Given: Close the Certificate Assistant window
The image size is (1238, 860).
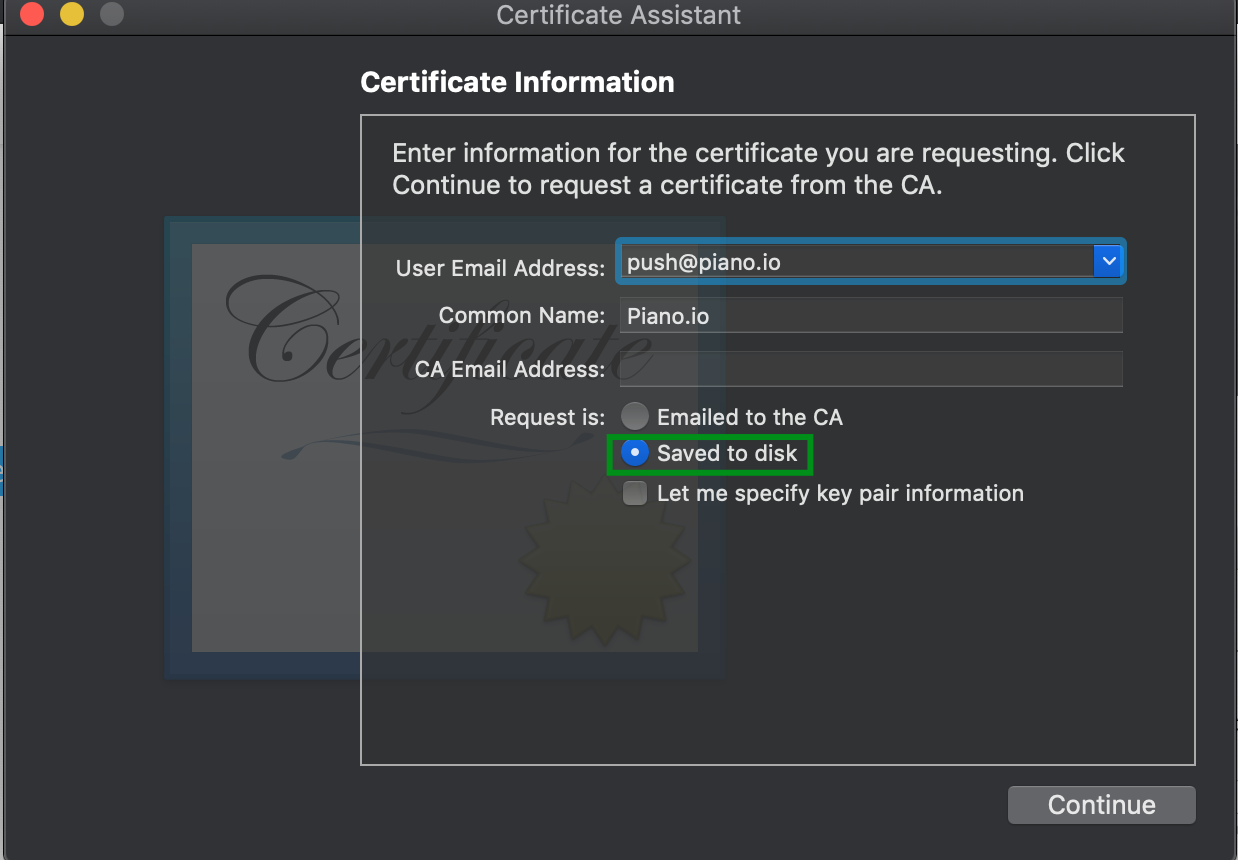Looking at the screenshot, I should point(33,15).
